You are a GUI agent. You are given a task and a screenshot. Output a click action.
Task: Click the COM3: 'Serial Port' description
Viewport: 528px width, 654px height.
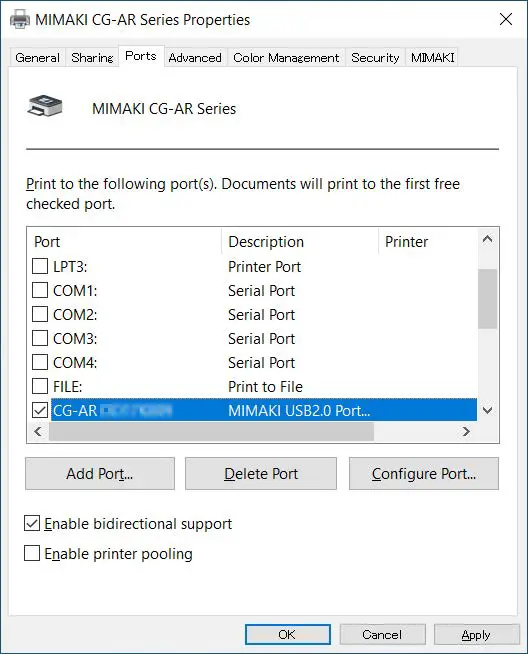[x=261, y=339]
